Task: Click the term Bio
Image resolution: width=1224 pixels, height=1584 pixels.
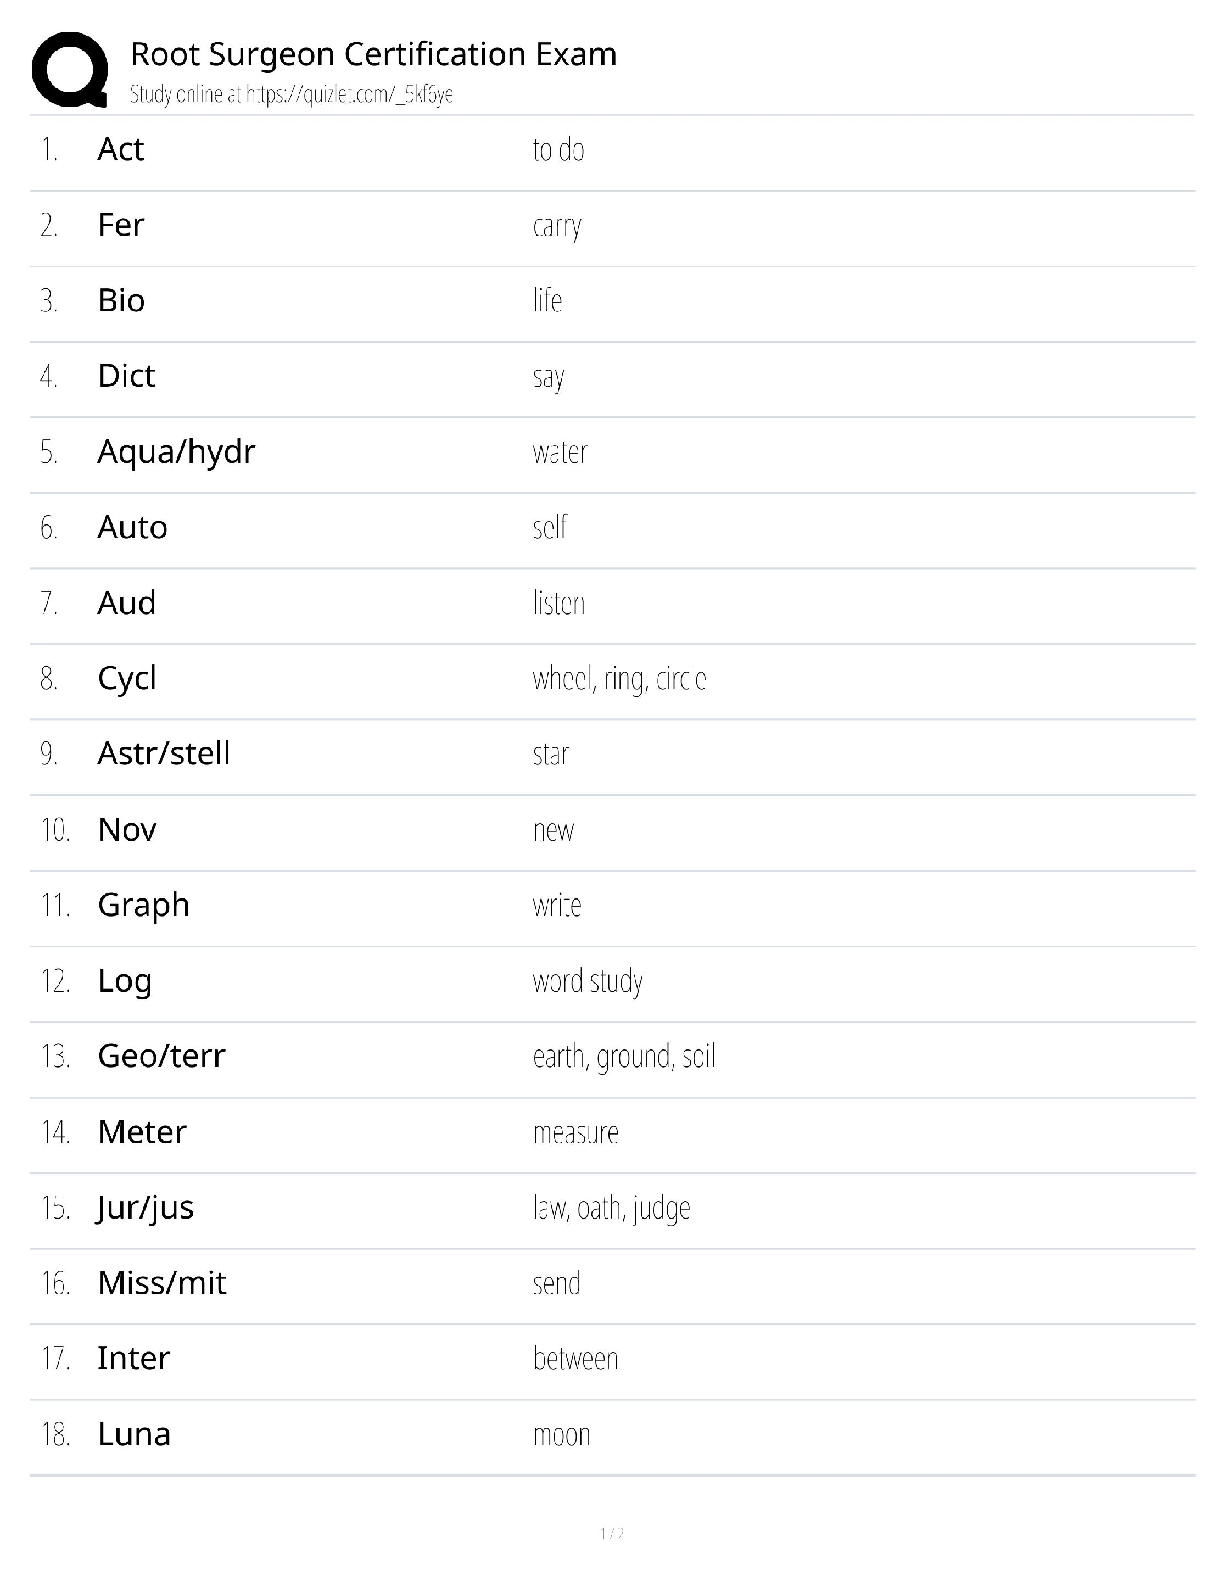Action: (x=121, y=301)
